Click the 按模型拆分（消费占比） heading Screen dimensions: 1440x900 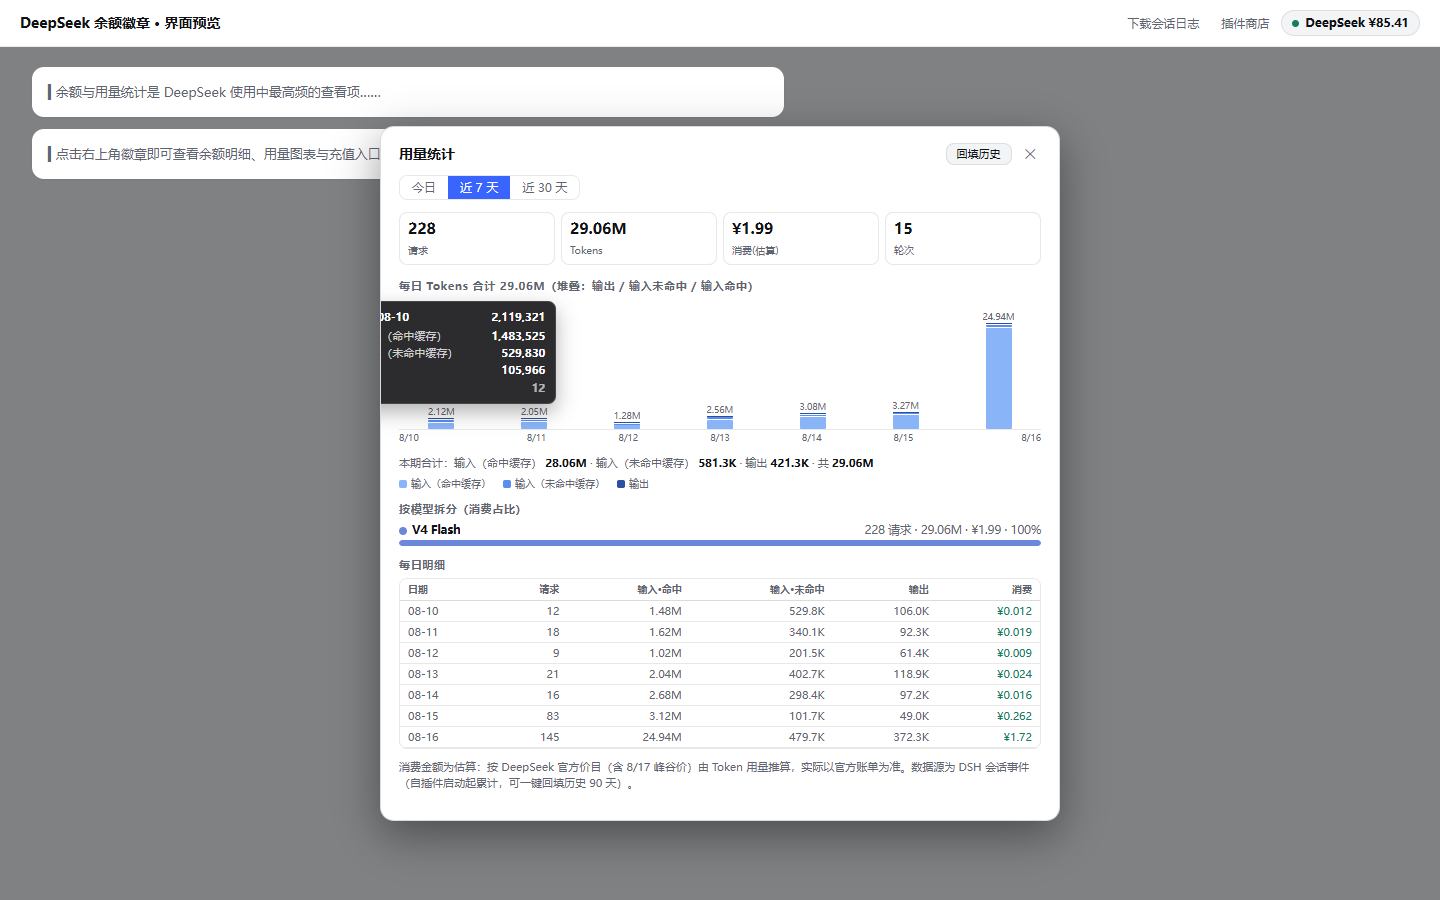[459, 509]
